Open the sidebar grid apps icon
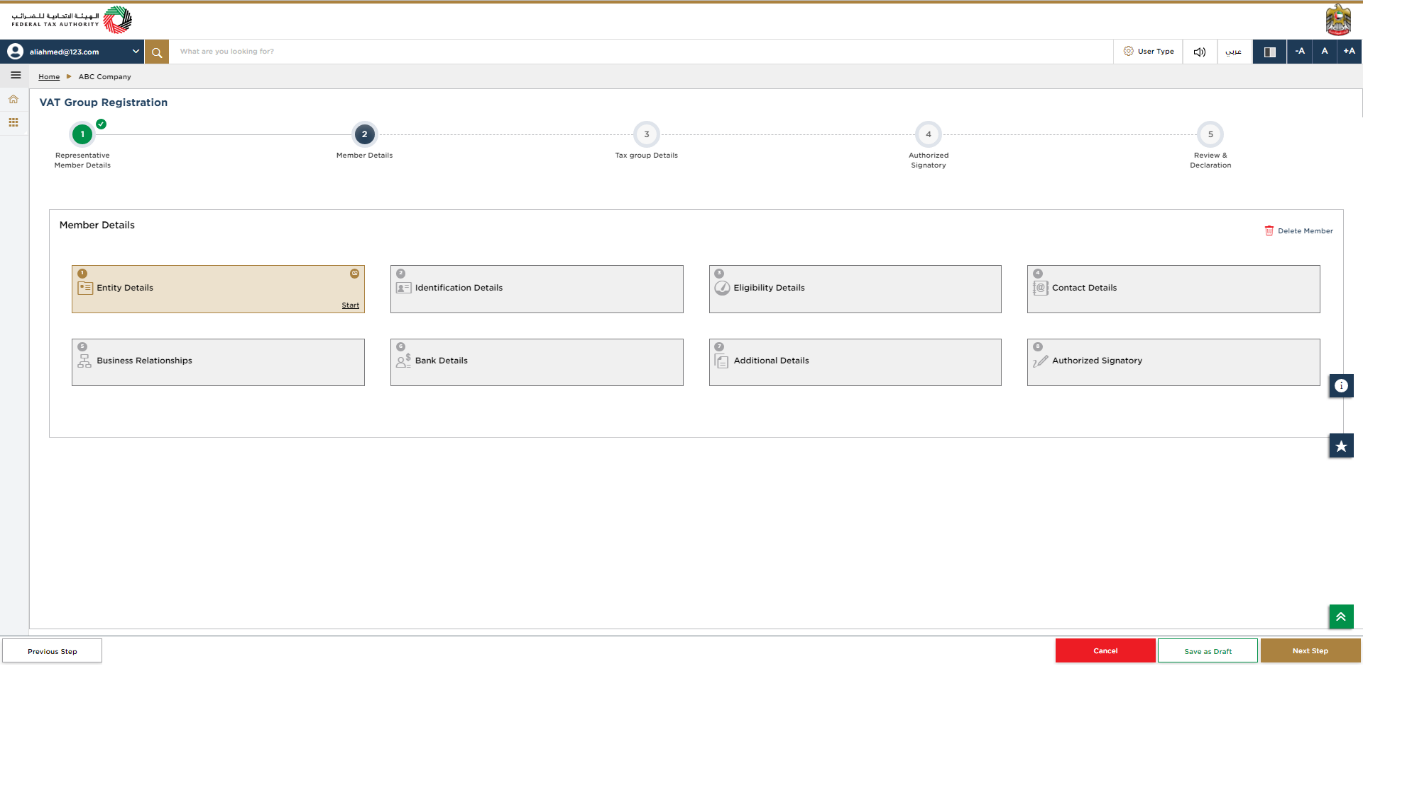 click(x=14, y=122)
